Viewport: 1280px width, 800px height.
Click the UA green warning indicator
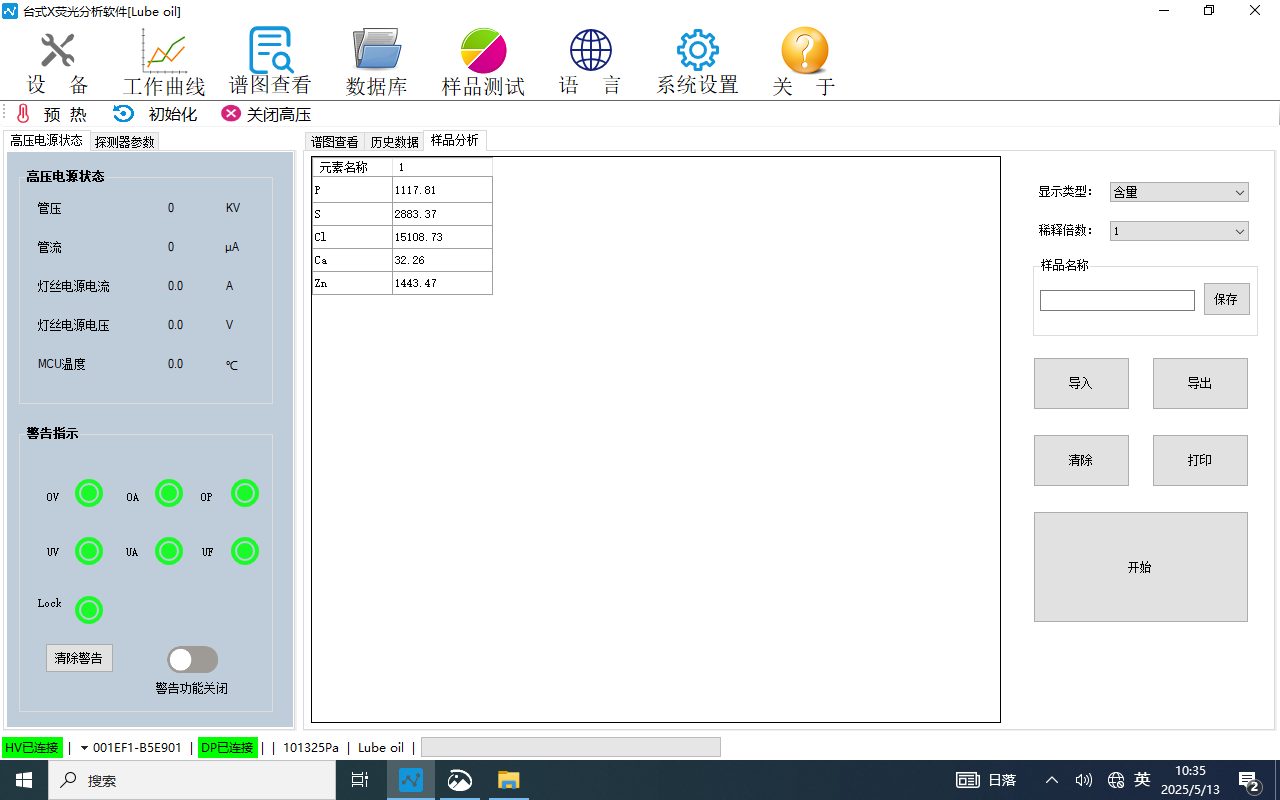click(169, 551)
